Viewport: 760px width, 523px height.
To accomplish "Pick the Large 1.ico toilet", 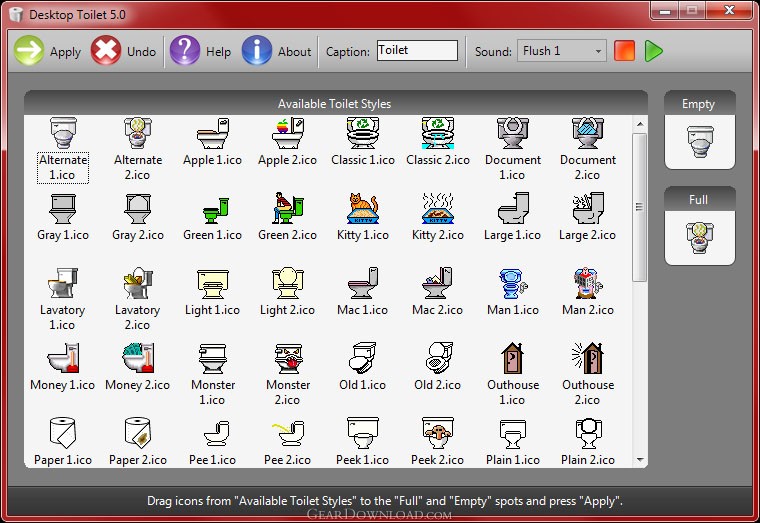I will click(x=513, y=208).
